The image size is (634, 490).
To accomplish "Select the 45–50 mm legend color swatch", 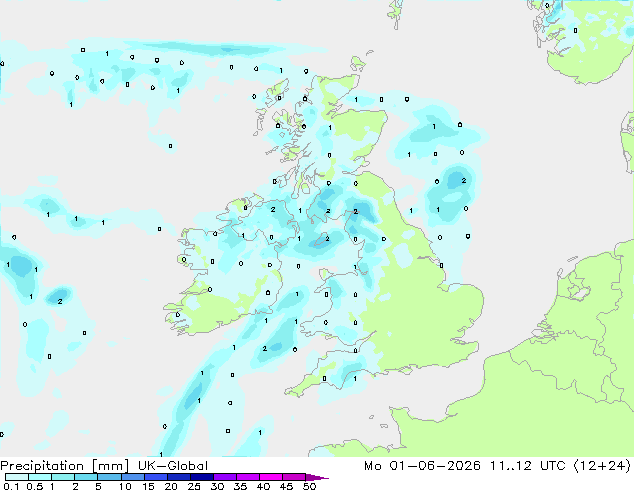I will click(293, 477).
